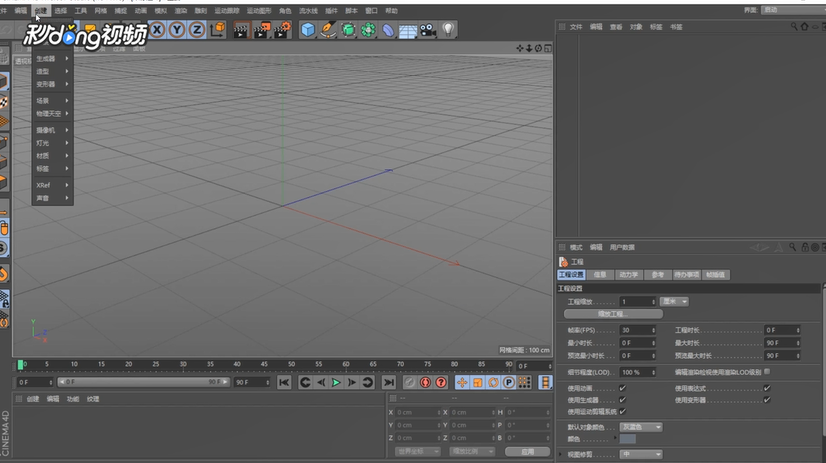
Task: Open the 默认对象颜色 dropdown
Action: (641, 427)
